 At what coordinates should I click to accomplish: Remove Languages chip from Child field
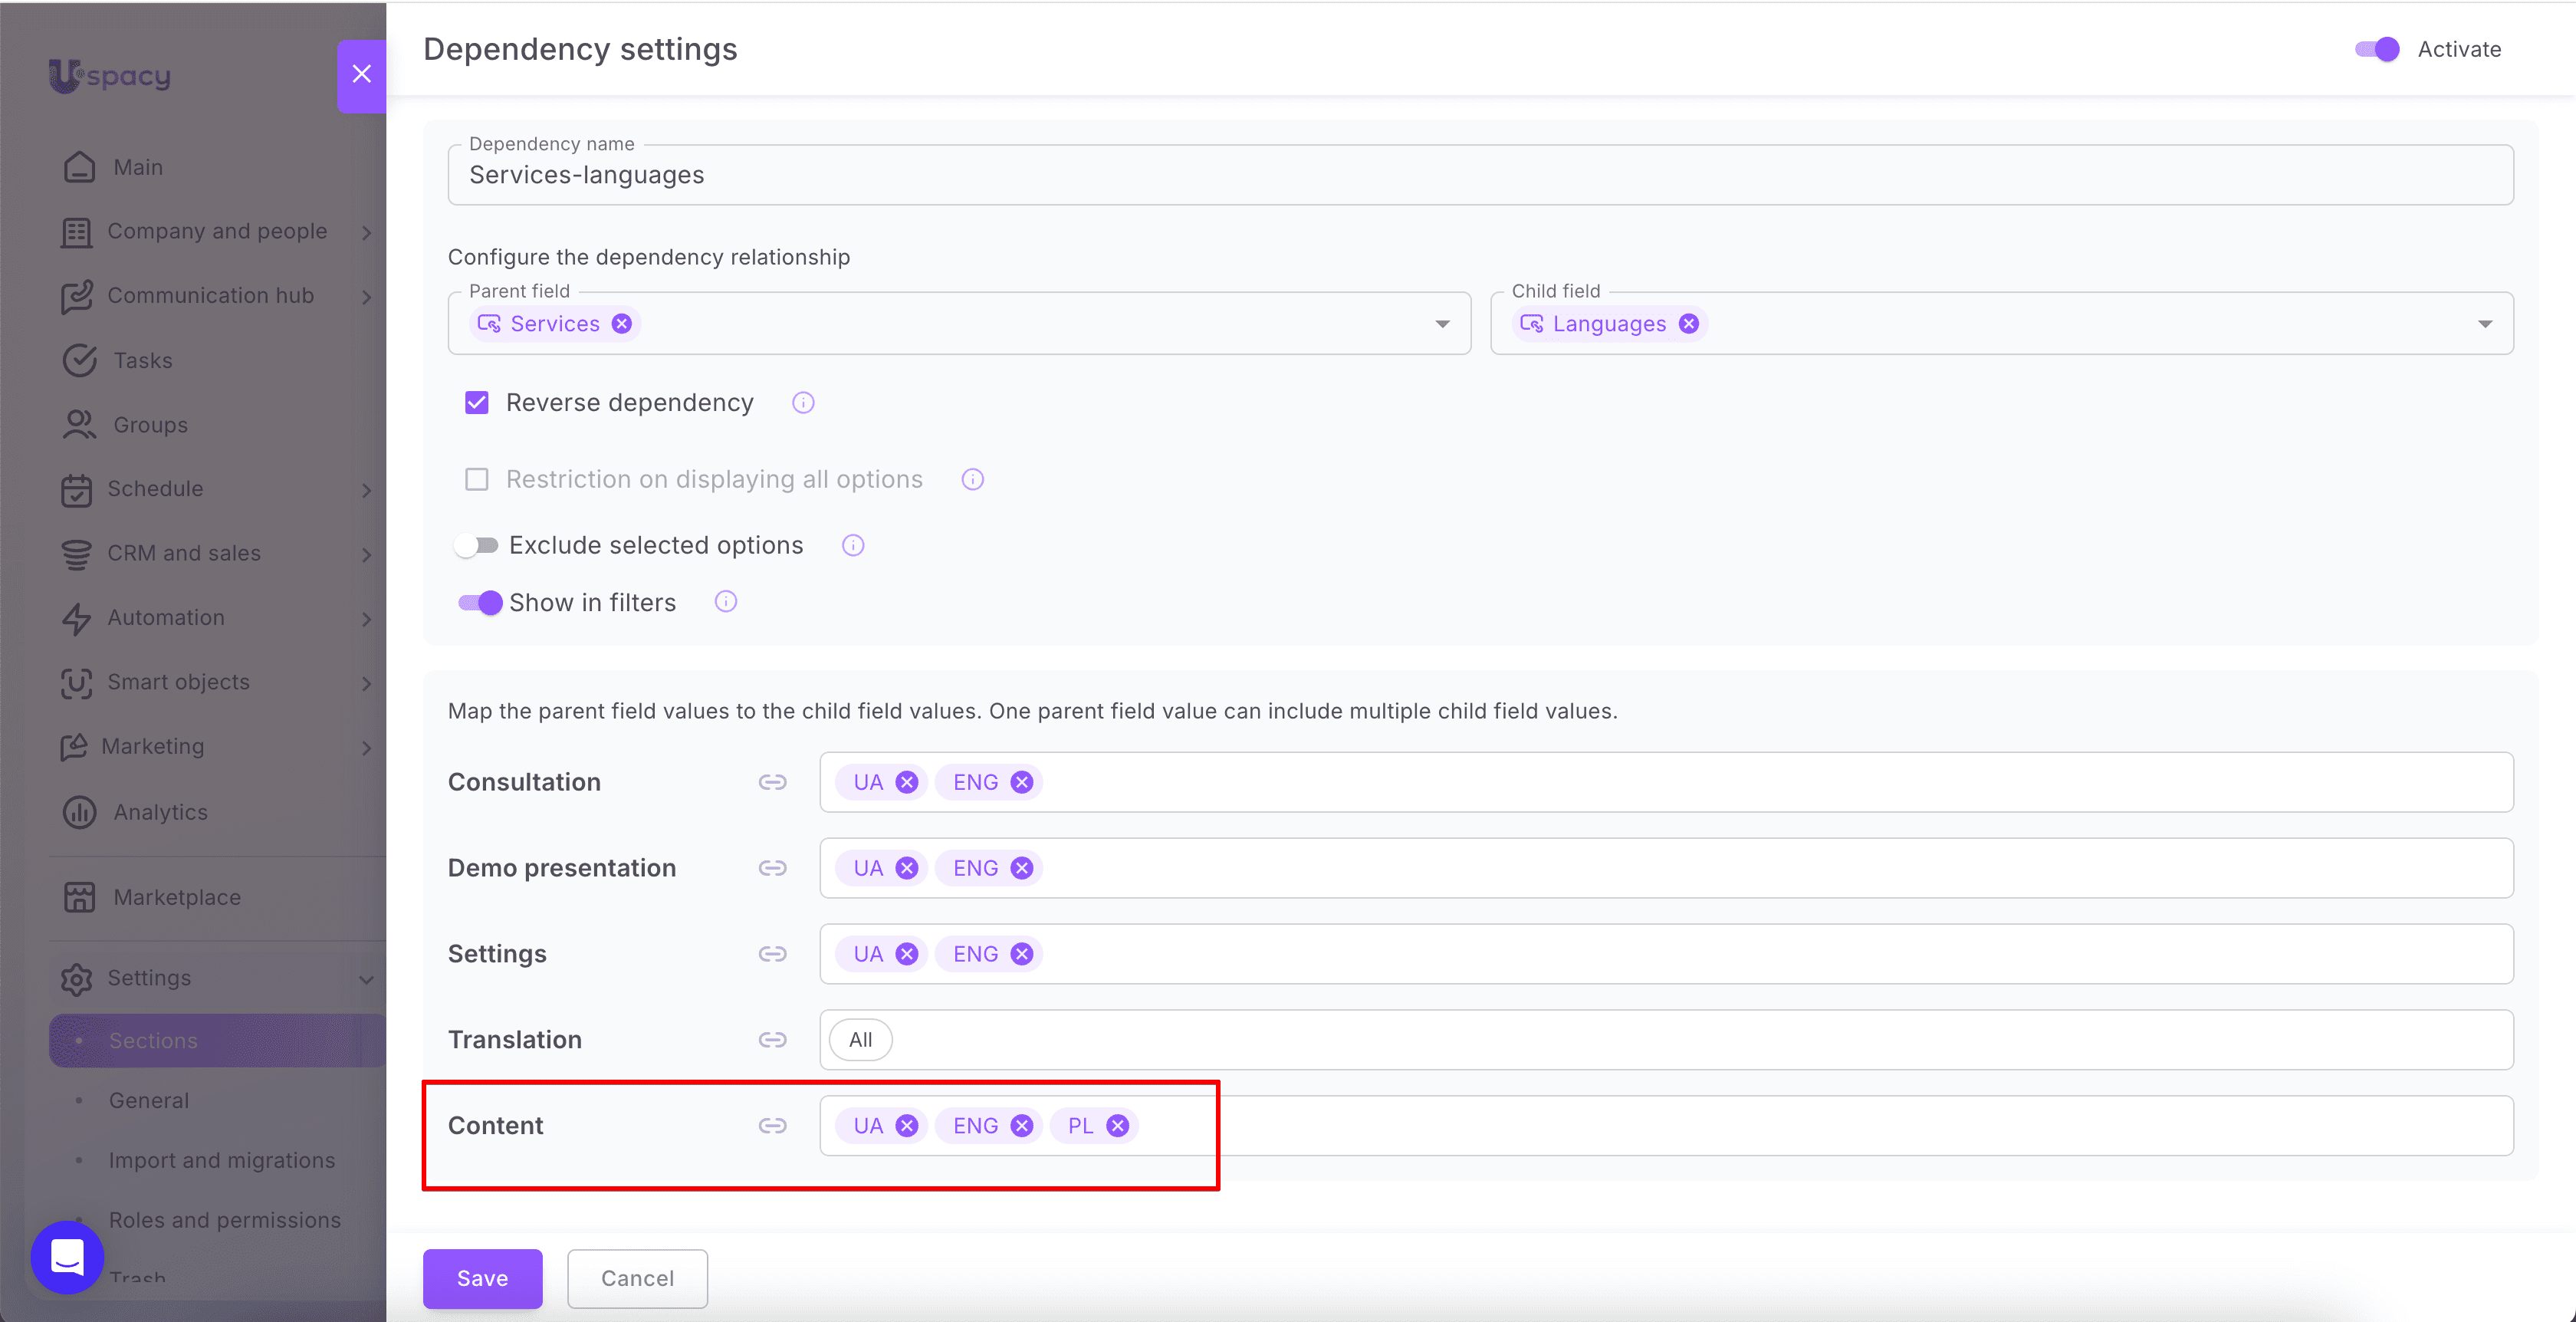pos(1689,324)
